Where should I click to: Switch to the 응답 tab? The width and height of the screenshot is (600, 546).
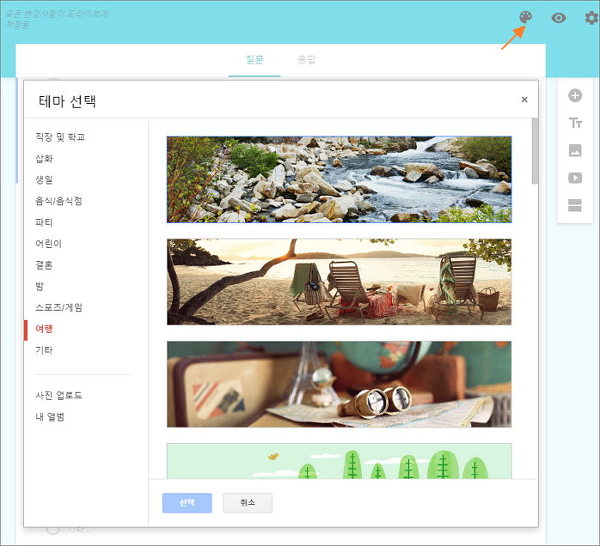306,60
